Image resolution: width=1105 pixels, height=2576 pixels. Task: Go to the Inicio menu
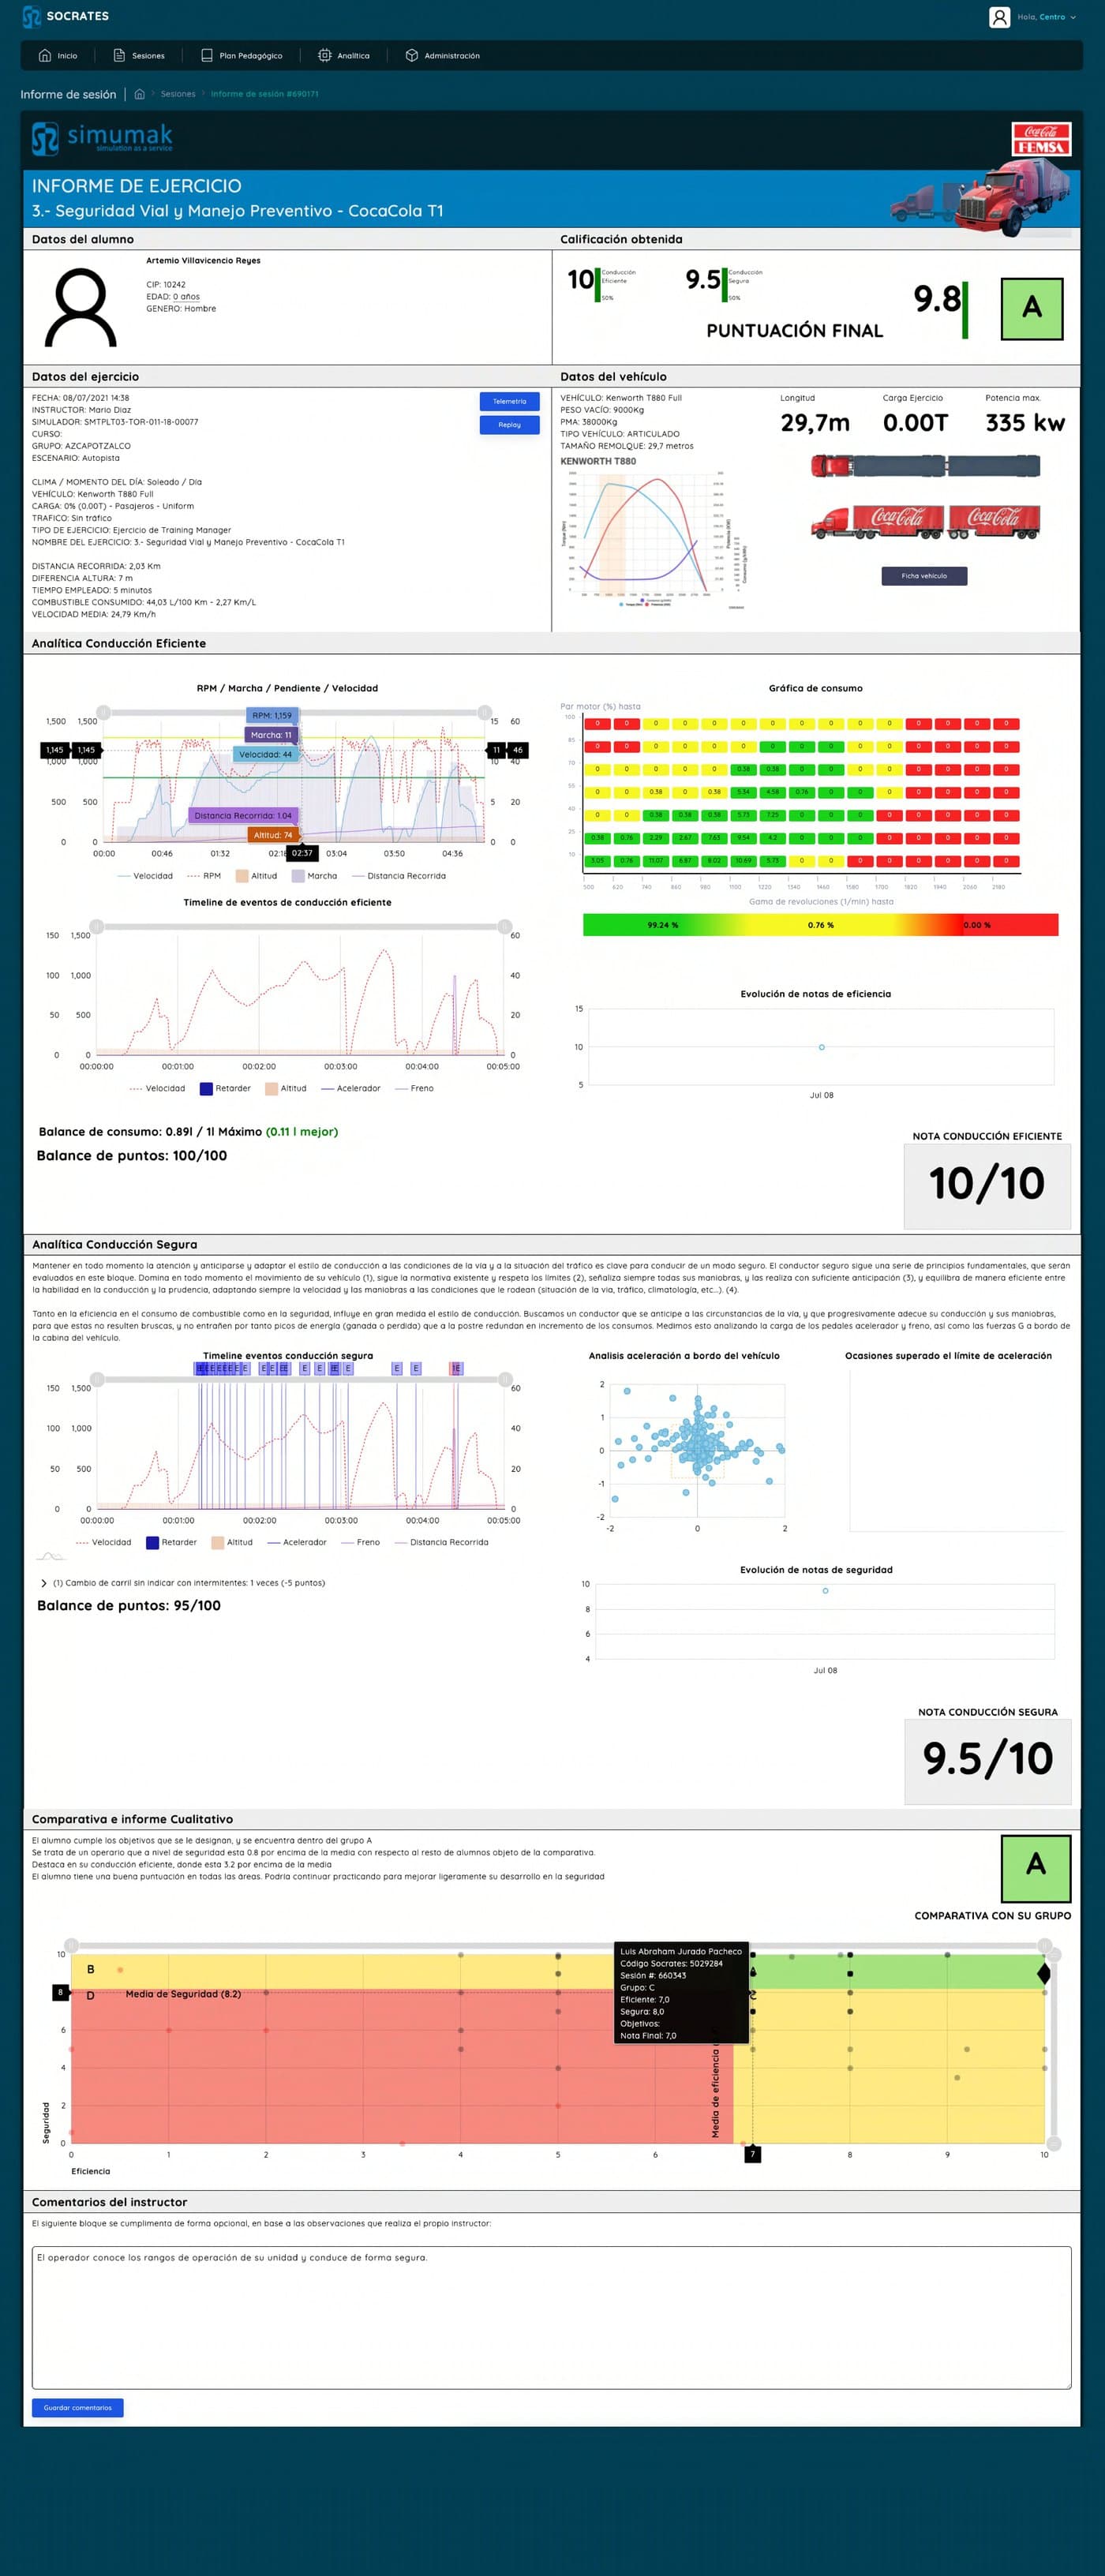(58, 56)
